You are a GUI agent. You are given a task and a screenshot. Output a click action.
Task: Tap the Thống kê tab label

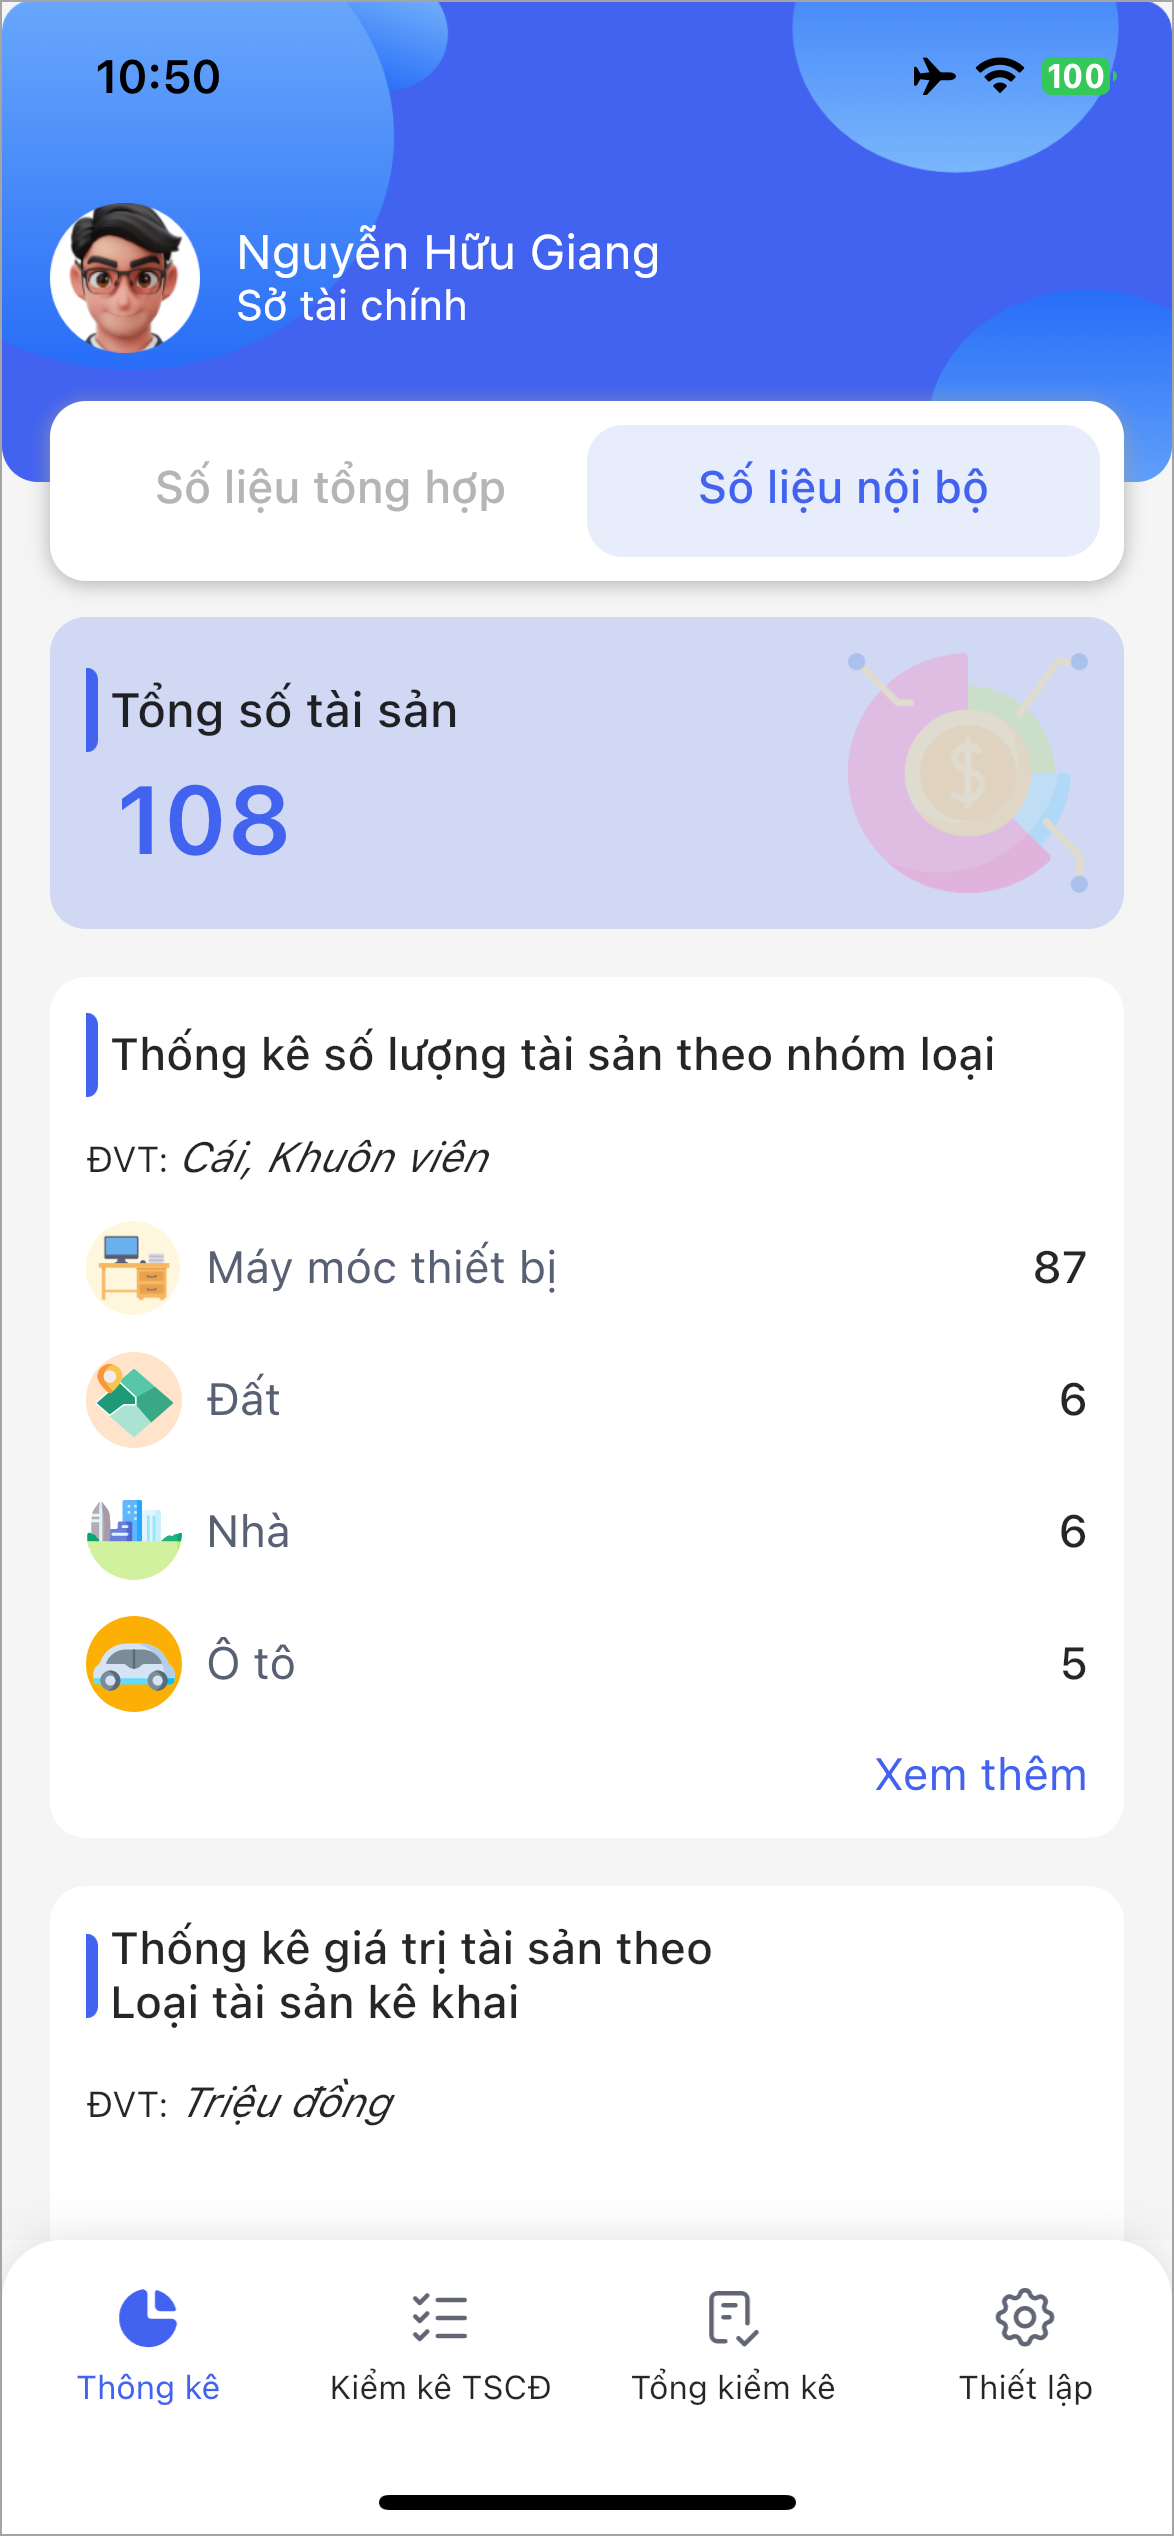148,2388
